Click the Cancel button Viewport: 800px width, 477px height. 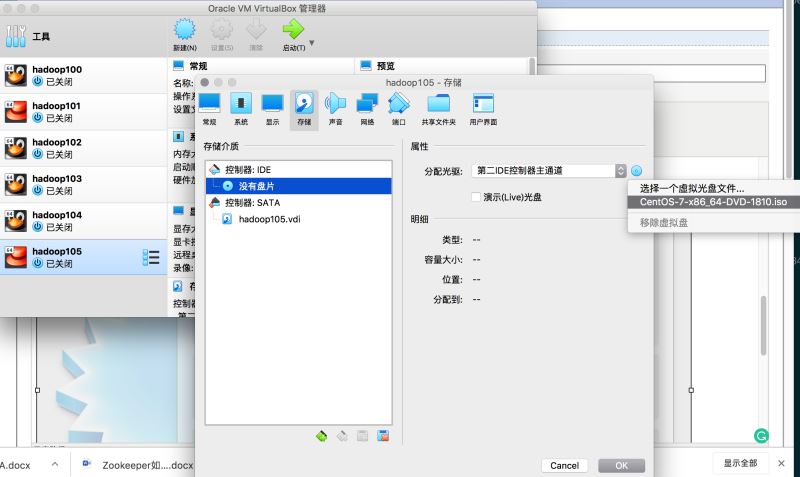point(564,465)
